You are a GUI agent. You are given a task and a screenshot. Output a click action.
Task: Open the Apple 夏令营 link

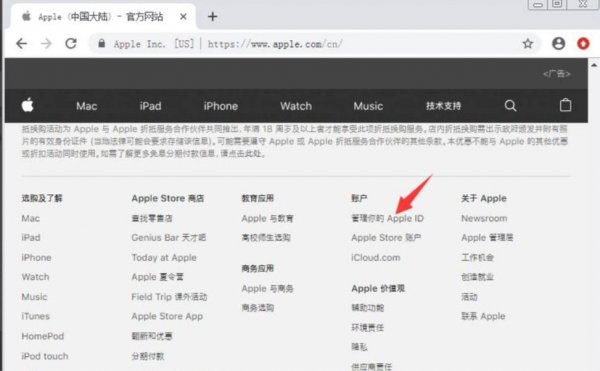(157, 277)
